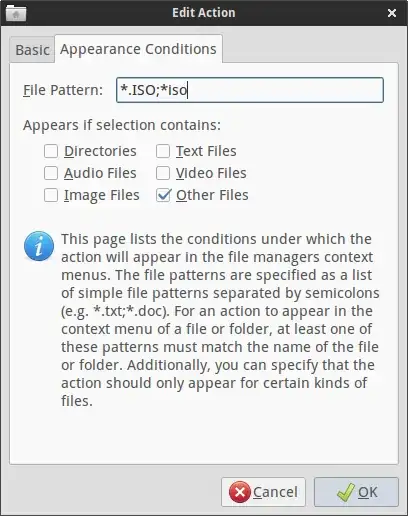Viewport: 408px width, 516px height.
Task: Enable the Text Files checkbox
Action: point(163,151)
